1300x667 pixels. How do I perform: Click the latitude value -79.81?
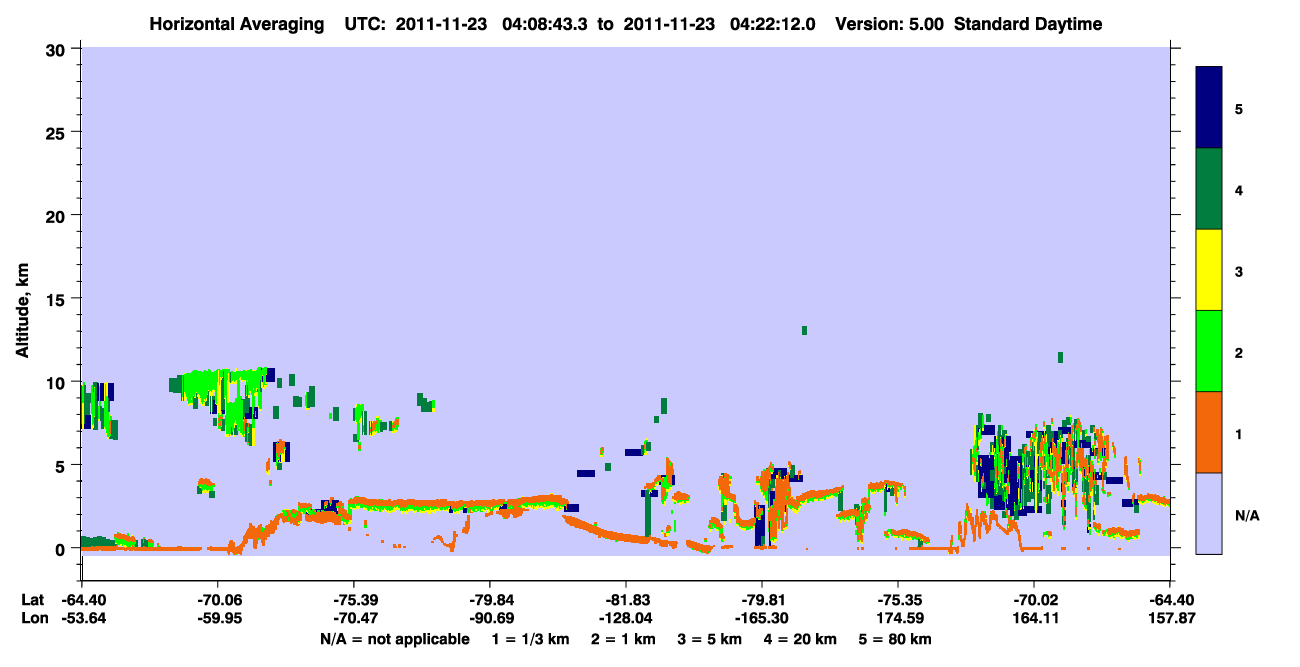762,600
